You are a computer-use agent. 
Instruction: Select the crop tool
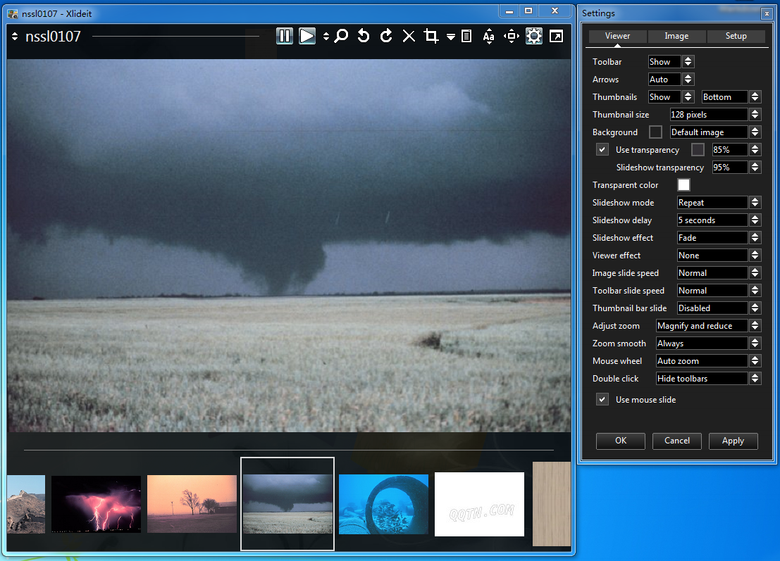coord(431,36)
